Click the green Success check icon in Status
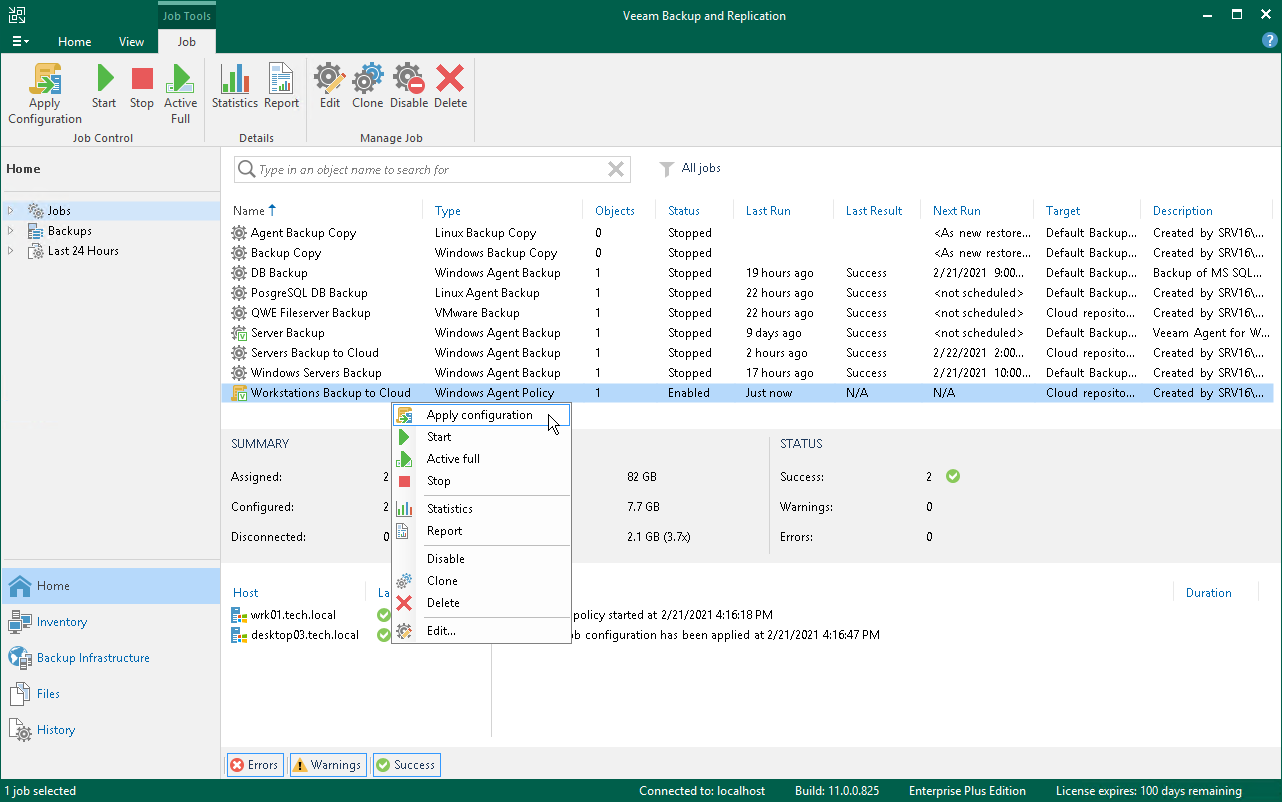The image size is (1282, 802). (953, 477)
